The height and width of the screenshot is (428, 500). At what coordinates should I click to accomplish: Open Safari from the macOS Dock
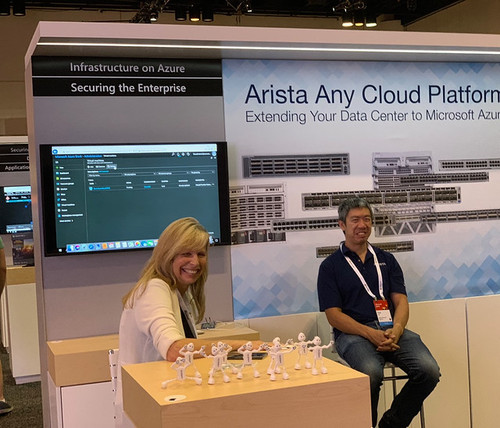(x=91, y=247)
